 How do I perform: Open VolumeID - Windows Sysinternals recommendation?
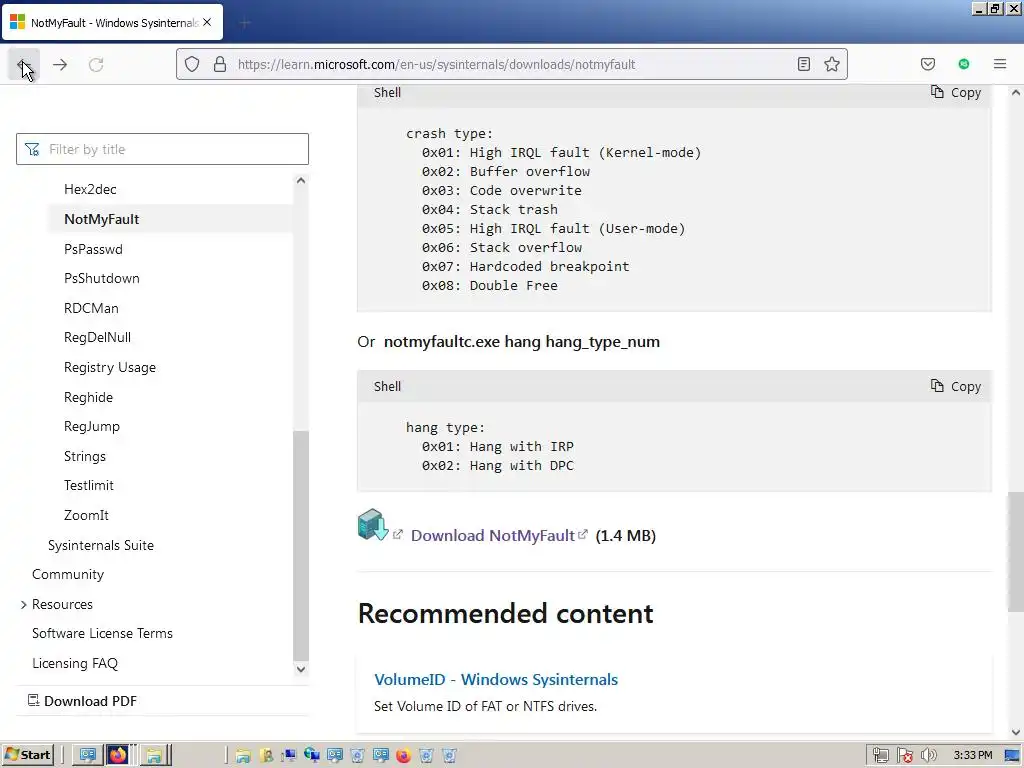pos(496,679)
